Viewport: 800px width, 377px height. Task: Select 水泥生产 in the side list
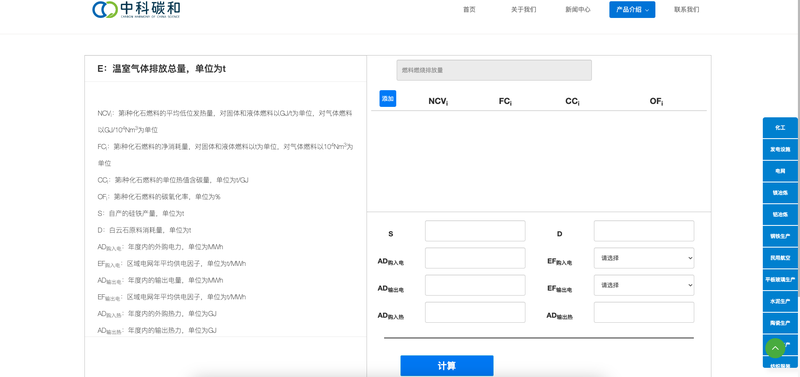point(780,301)
